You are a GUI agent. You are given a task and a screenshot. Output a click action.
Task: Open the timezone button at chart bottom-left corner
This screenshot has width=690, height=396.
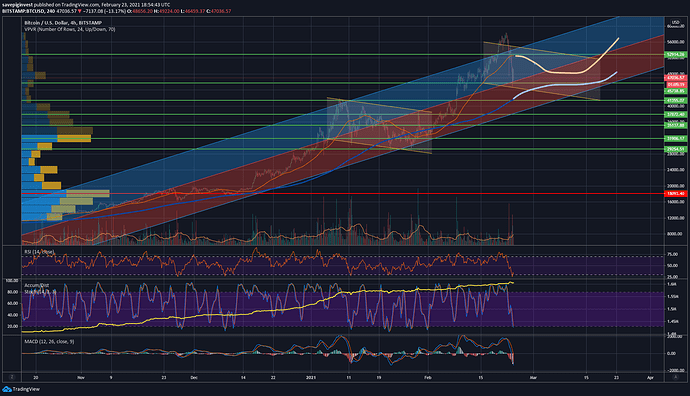point(12,377)
